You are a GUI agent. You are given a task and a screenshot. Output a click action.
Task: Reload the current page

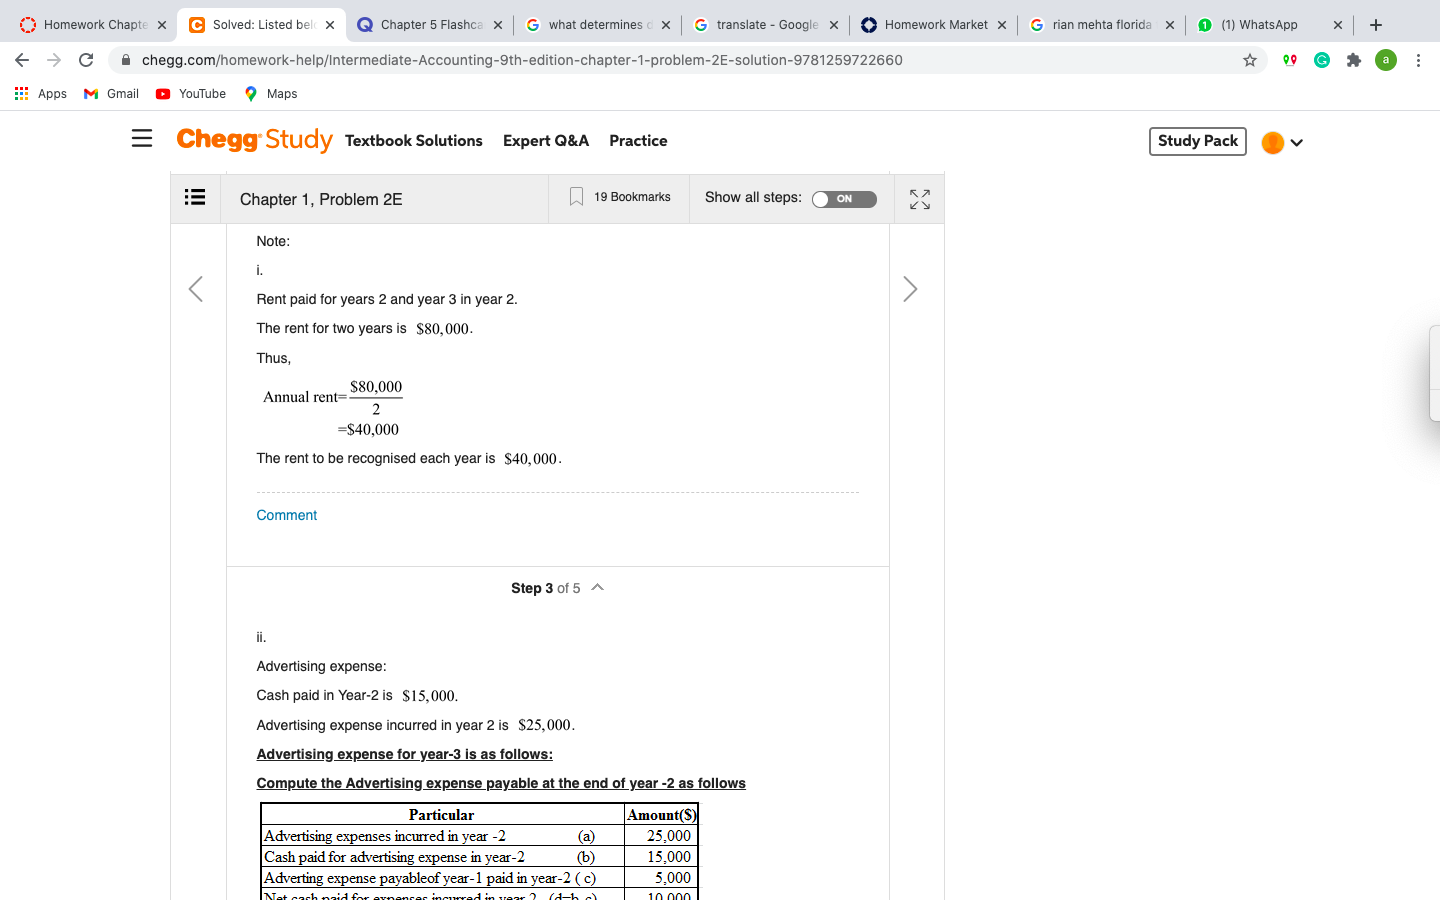[x=86, y=60]
